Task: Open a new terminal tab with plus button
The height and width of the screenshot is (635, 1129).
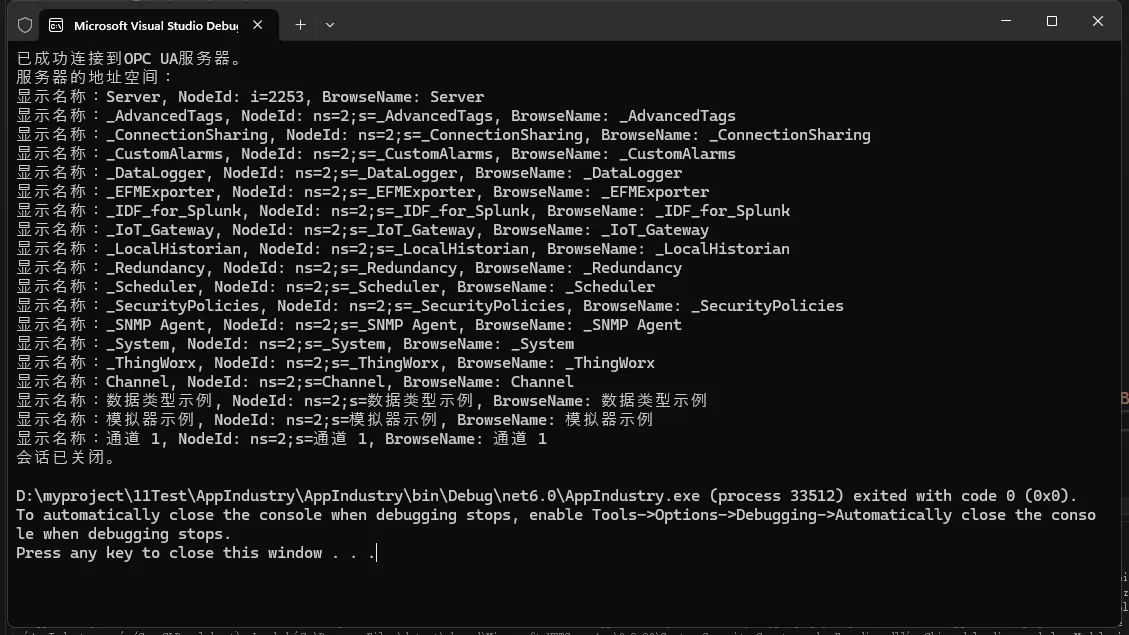Action: tap(300, 25)
